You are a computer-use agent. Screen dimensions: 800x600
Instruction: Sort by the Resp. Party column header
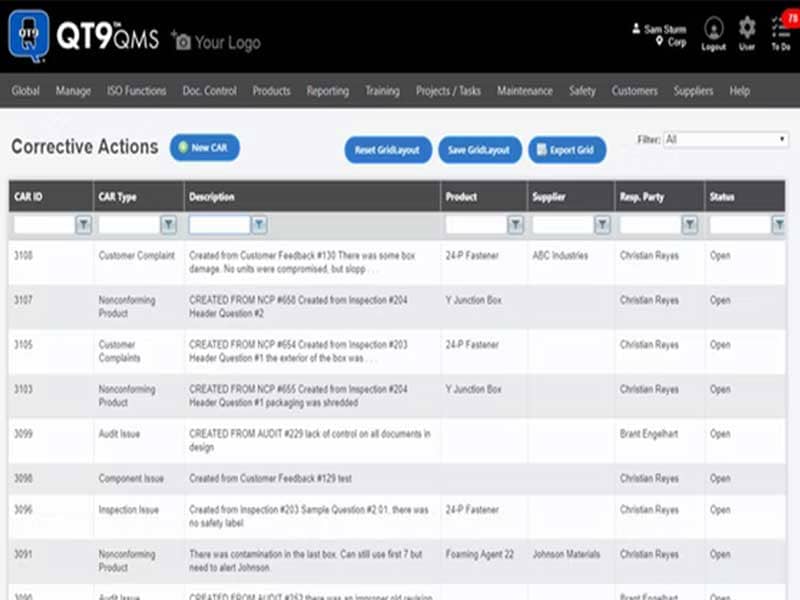[660, 196]
